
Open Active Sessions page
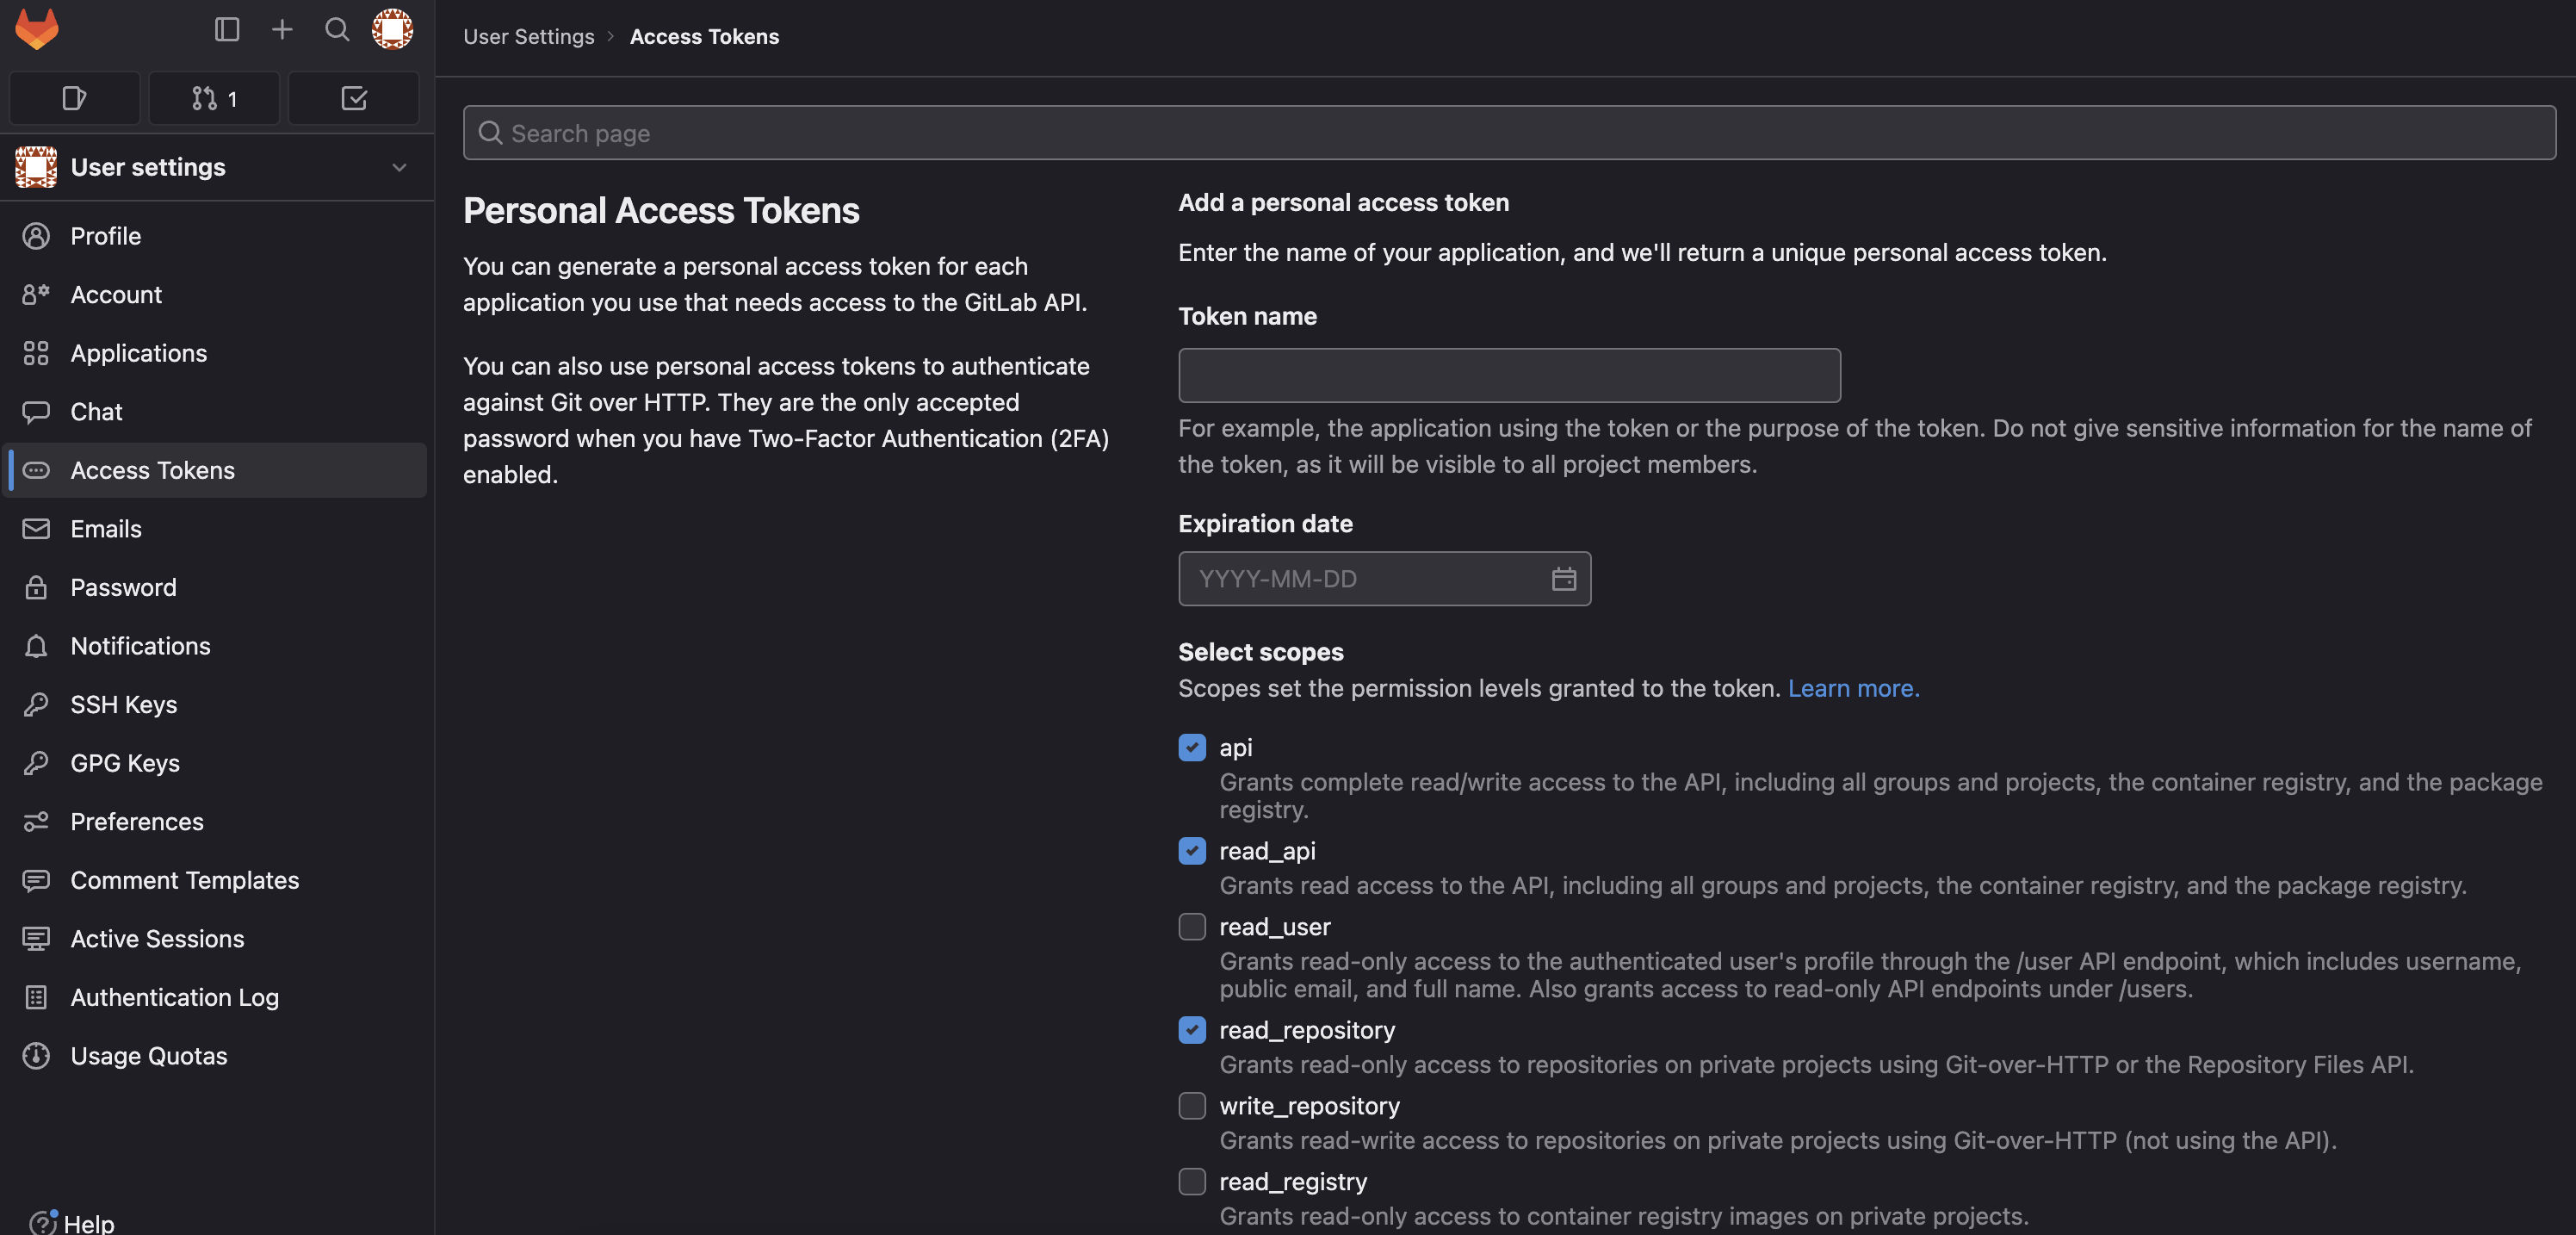(x=215, y=938)
